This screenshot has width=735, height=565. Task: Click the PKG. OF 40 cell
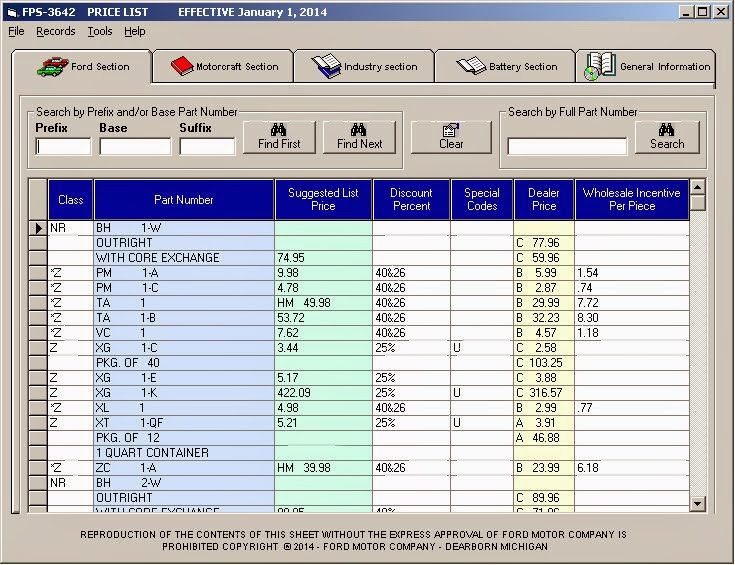coord(184,363)
